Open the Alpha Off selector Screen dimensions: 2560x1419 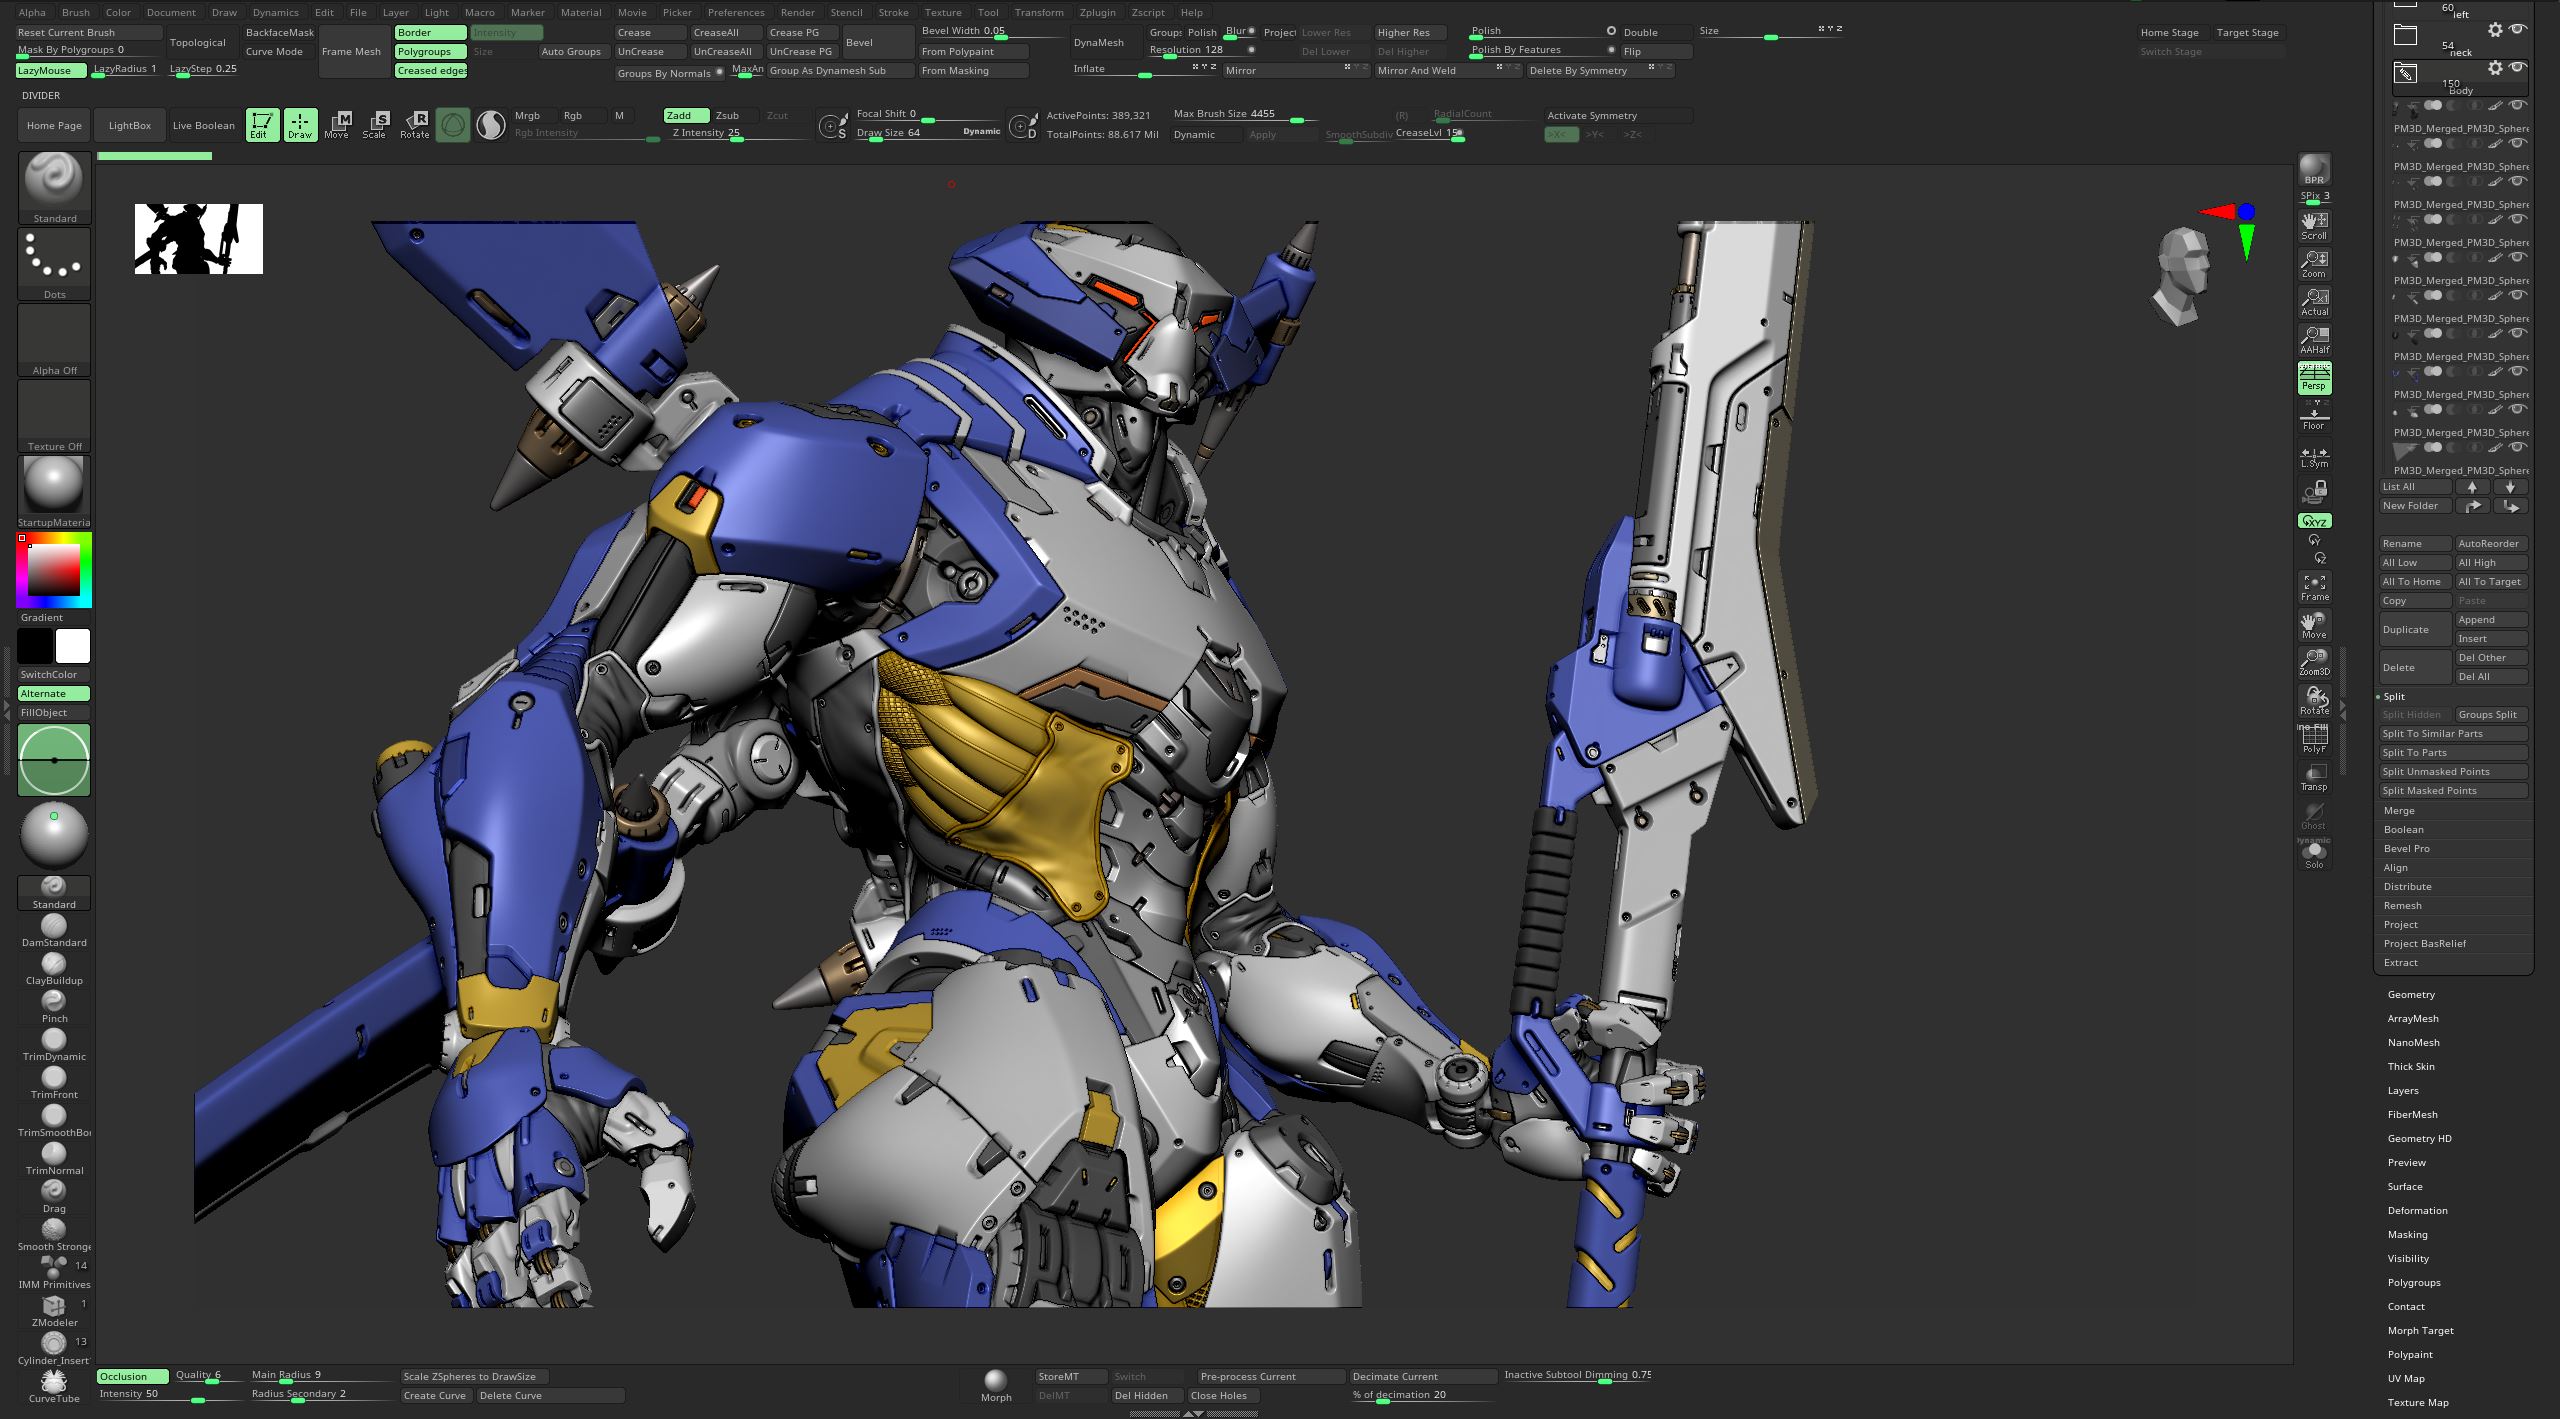[54, 340]
